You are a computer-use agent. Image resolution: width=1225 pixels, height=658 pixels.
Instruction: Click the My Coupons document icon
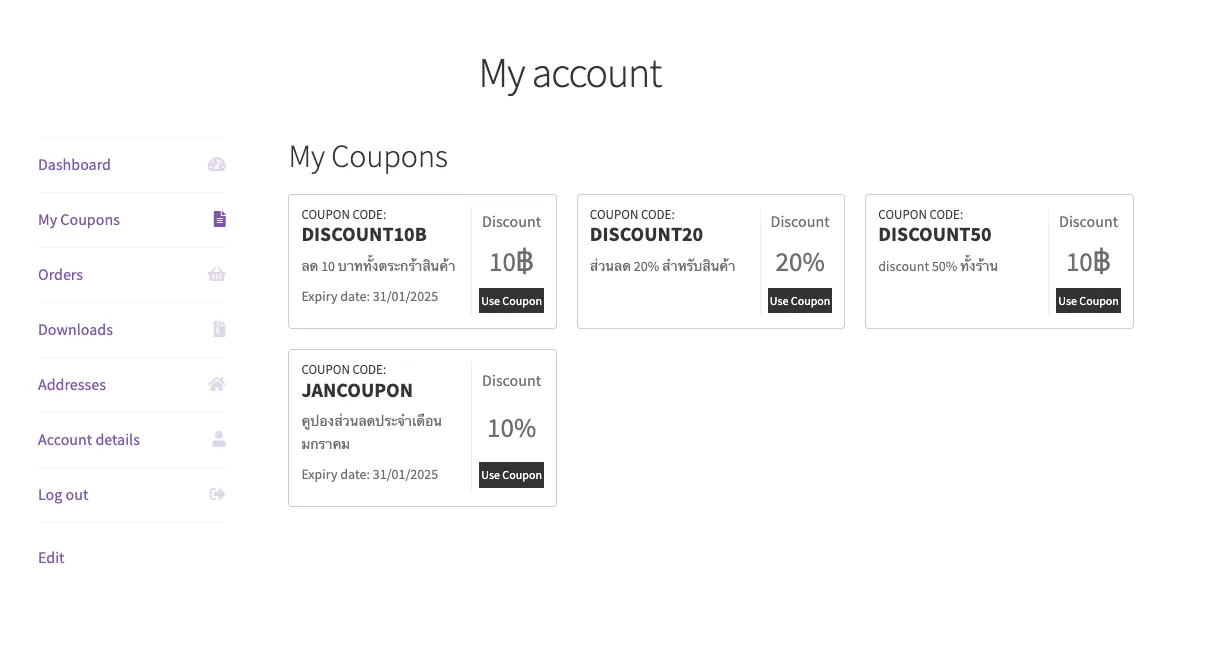219,220
